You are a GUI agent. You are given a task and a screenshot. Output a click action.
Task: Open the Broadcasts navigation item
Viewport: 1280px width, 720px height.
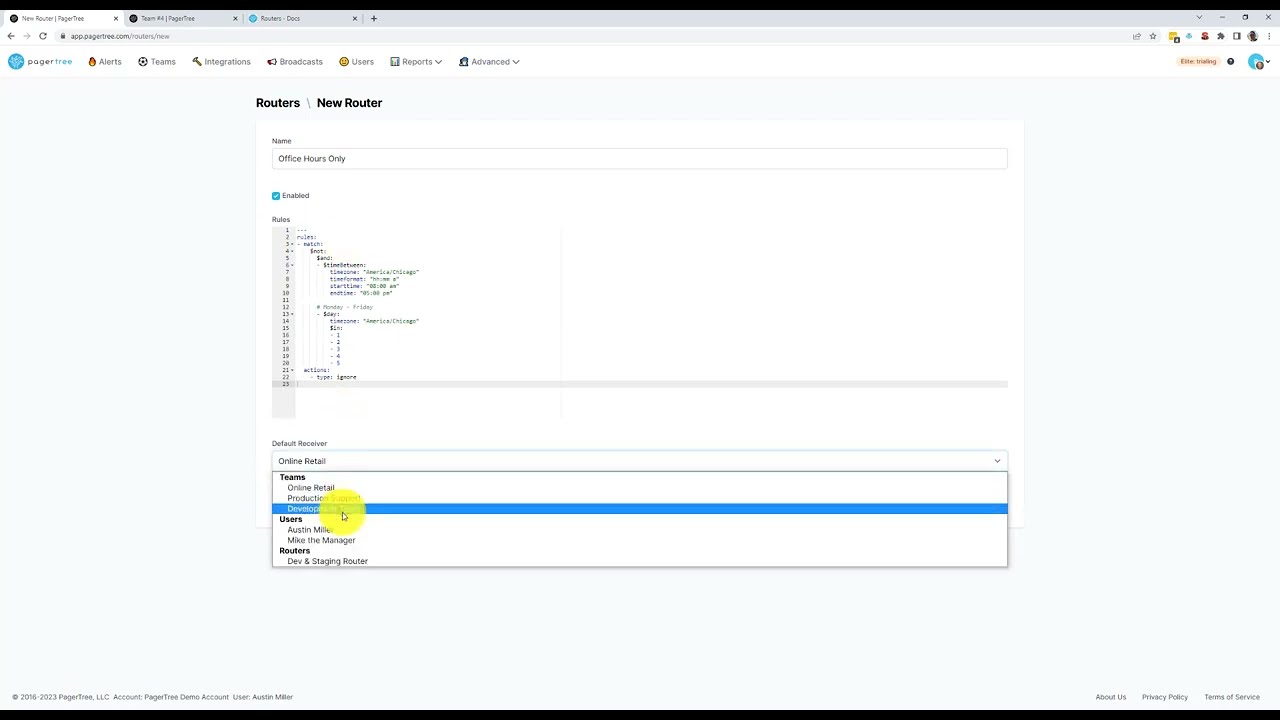[x=295, y=62]
